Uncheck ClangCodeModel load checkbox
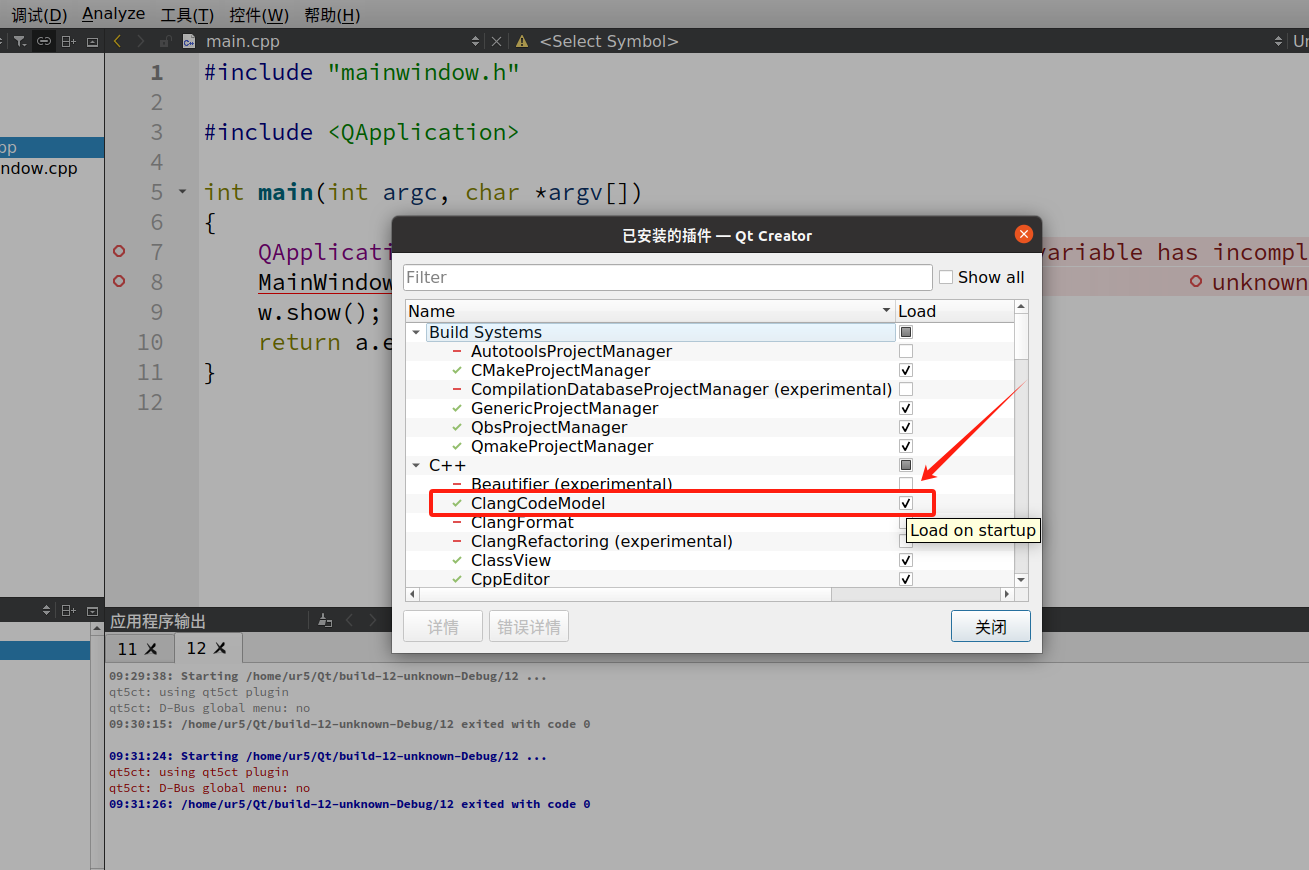1309x870 pixels. [906, 503]
